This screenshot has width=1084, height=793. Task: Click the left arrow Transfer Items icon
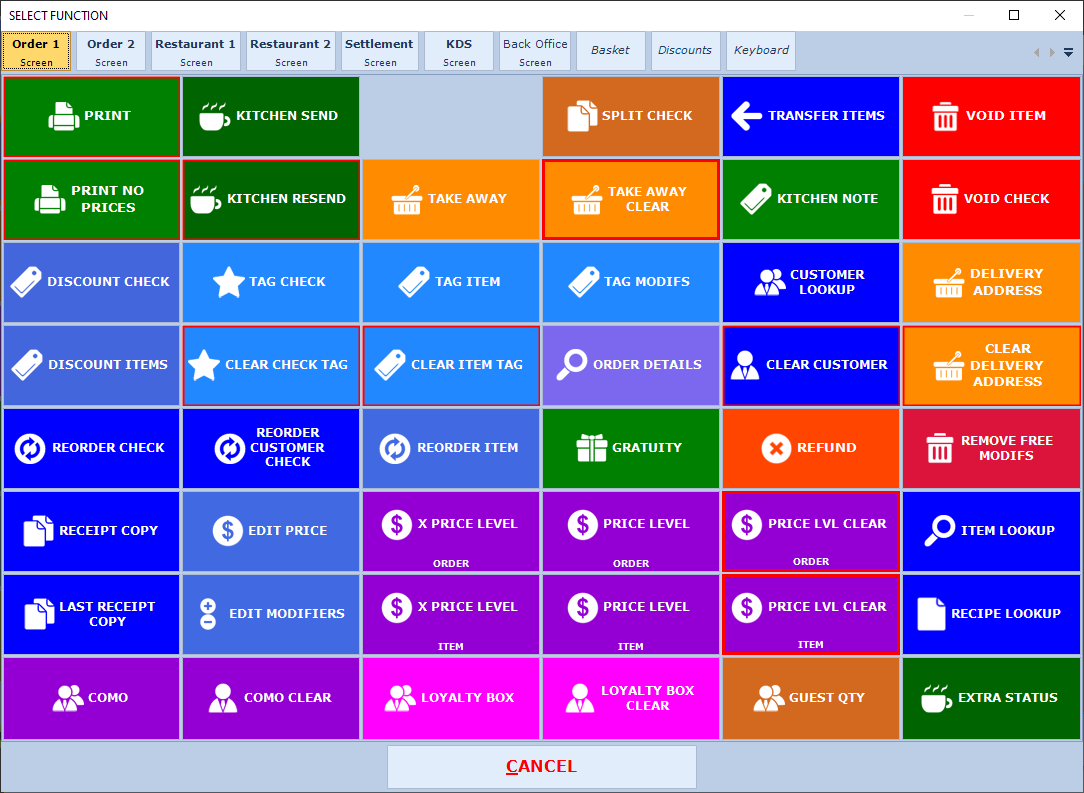pyautogui.click(x=746, y=116)
